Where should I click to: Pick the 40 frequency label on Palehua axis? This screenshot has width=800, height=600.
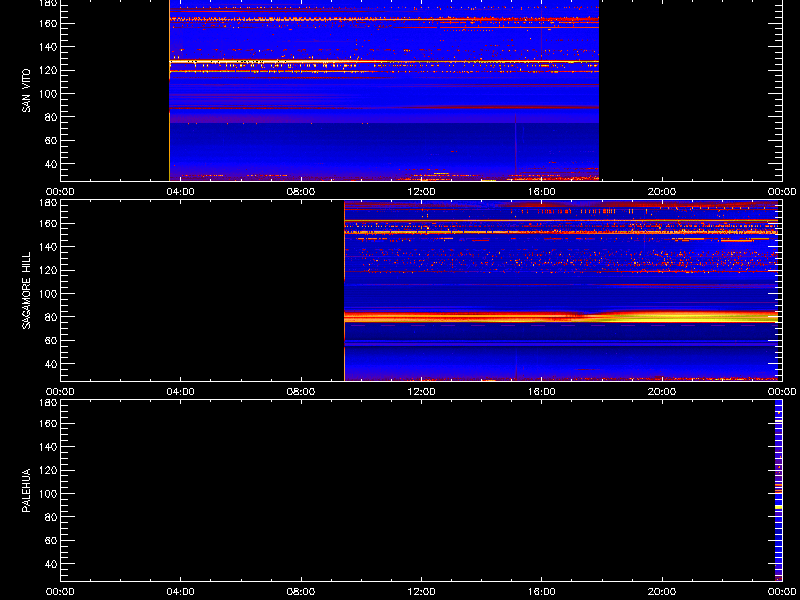51,564
